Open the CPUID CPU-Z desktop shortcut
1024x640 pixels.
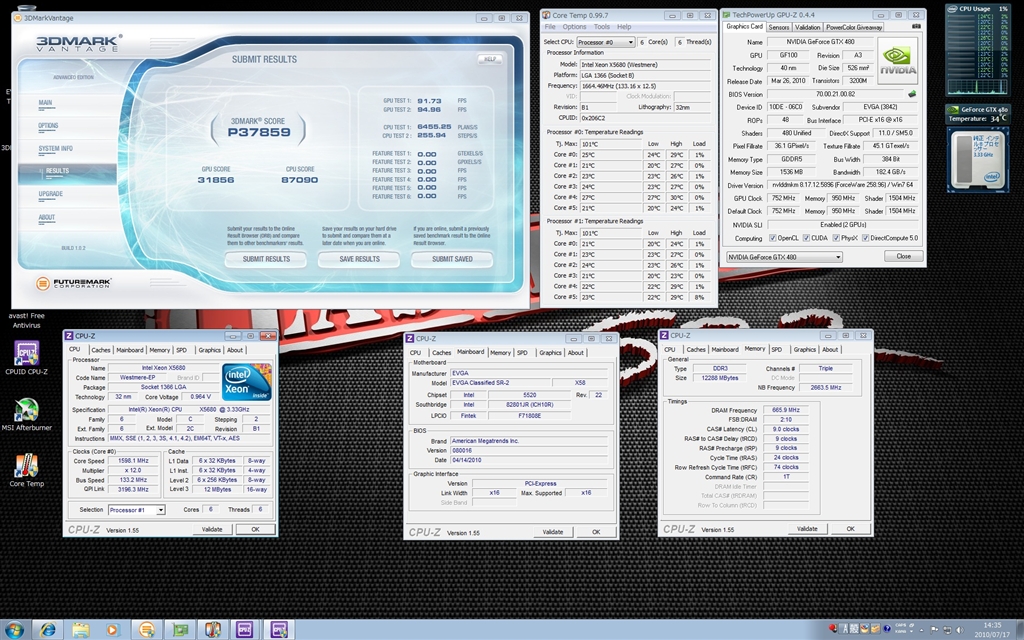(27, 355)
